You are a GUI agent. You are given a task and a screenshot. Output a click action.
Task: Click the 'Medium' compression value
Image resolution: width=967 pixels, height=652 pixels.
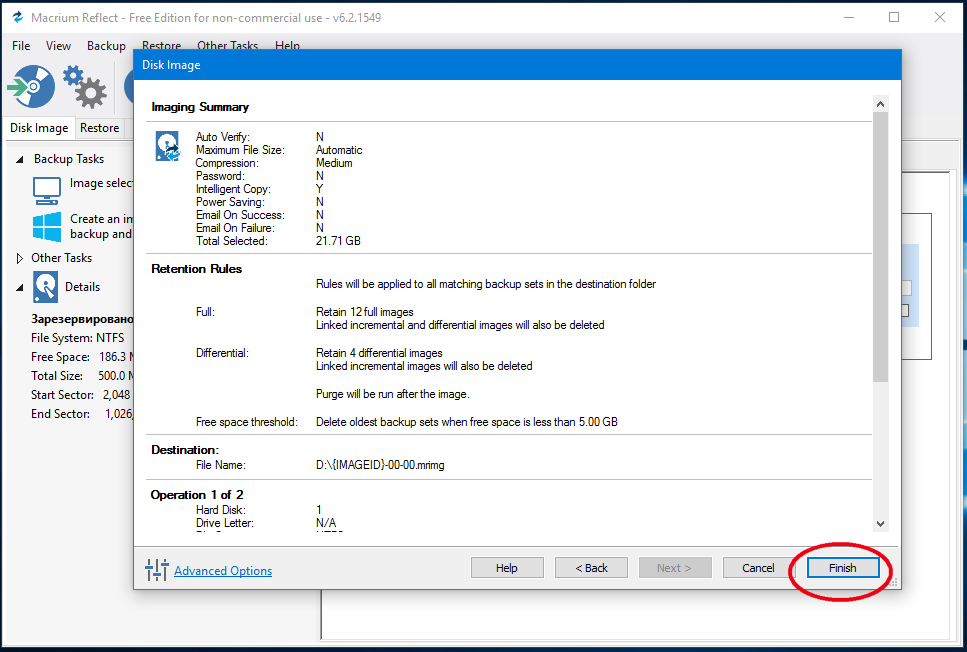click(334, 163)
